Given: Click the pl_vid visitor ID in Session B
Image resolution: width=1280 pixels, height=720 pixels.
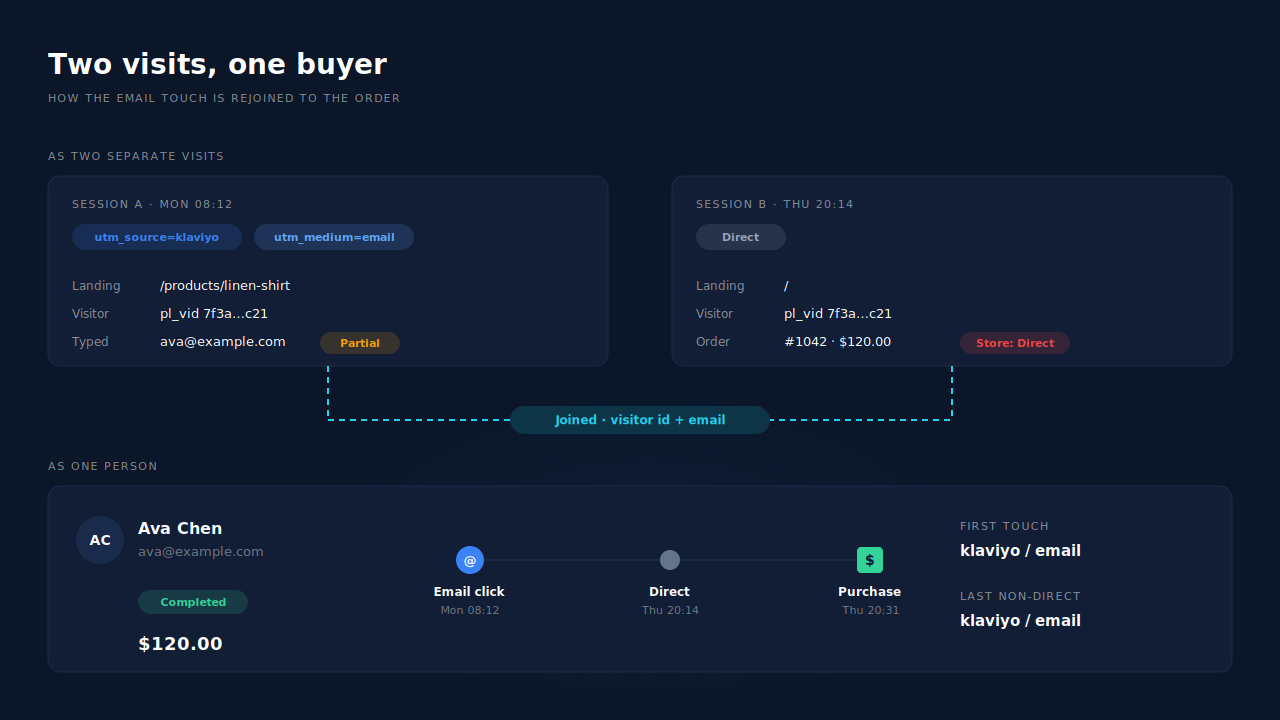Looking at the screenshot, I should [838, 314].
